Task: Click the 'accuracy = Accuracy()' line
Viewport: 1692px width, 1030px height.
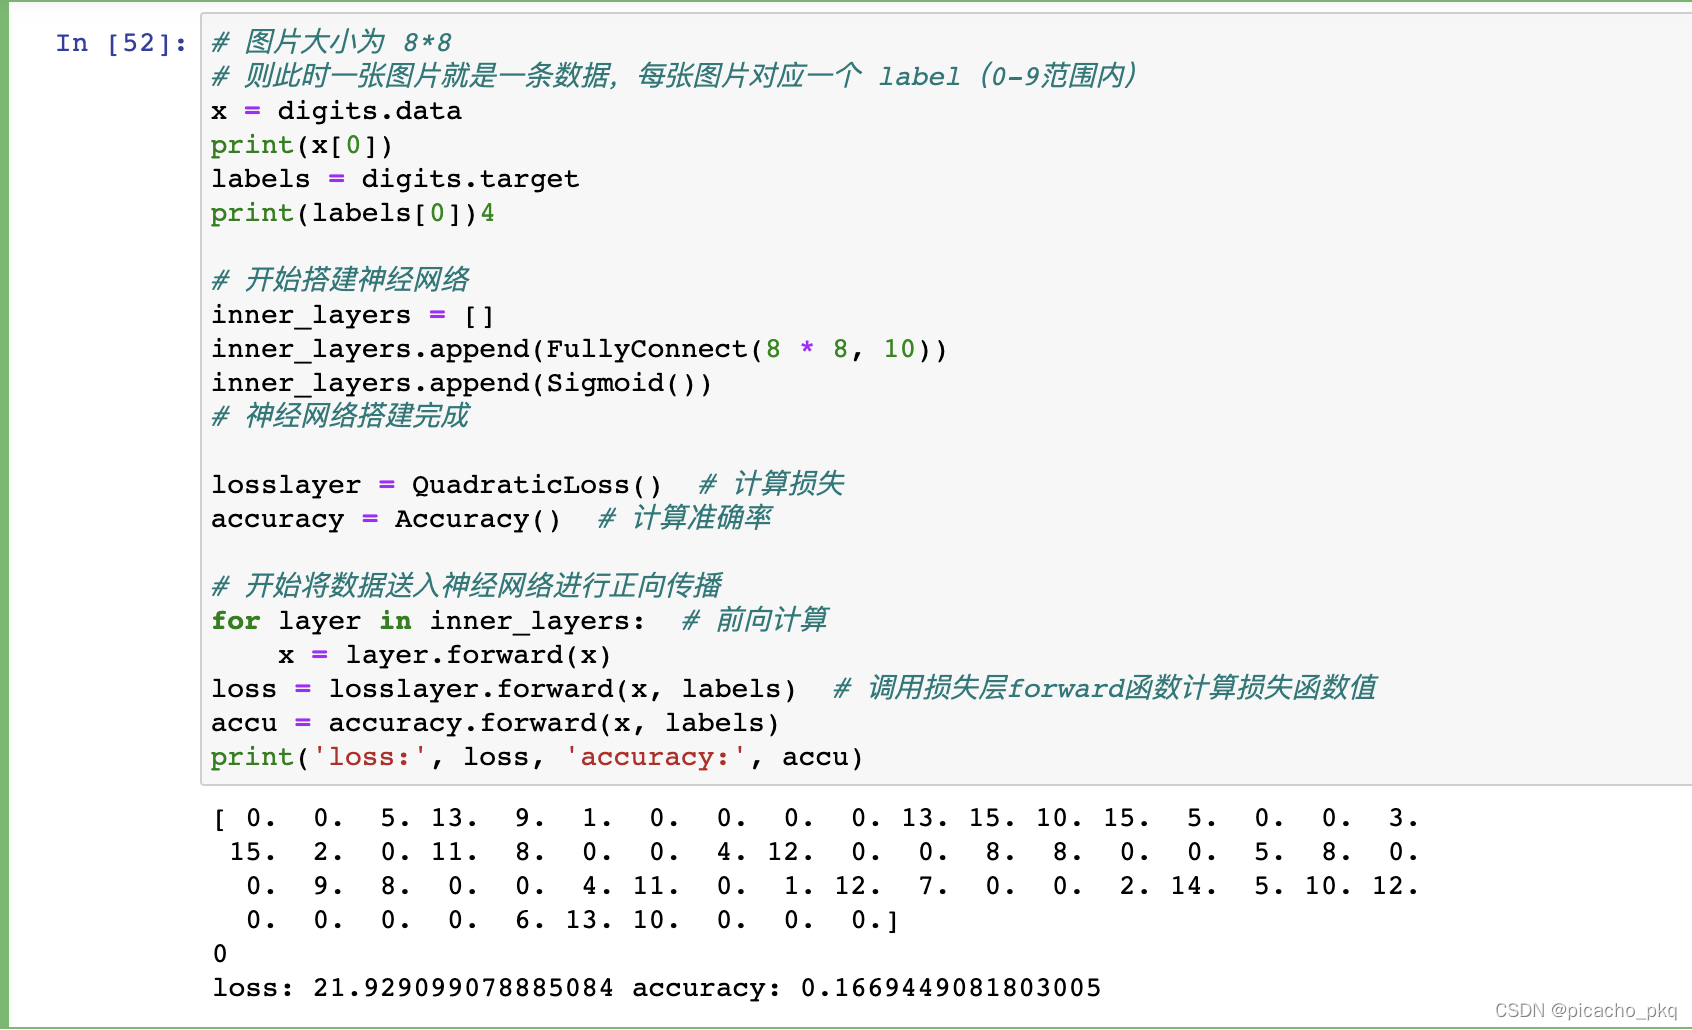Action: (x=386, y=519)
